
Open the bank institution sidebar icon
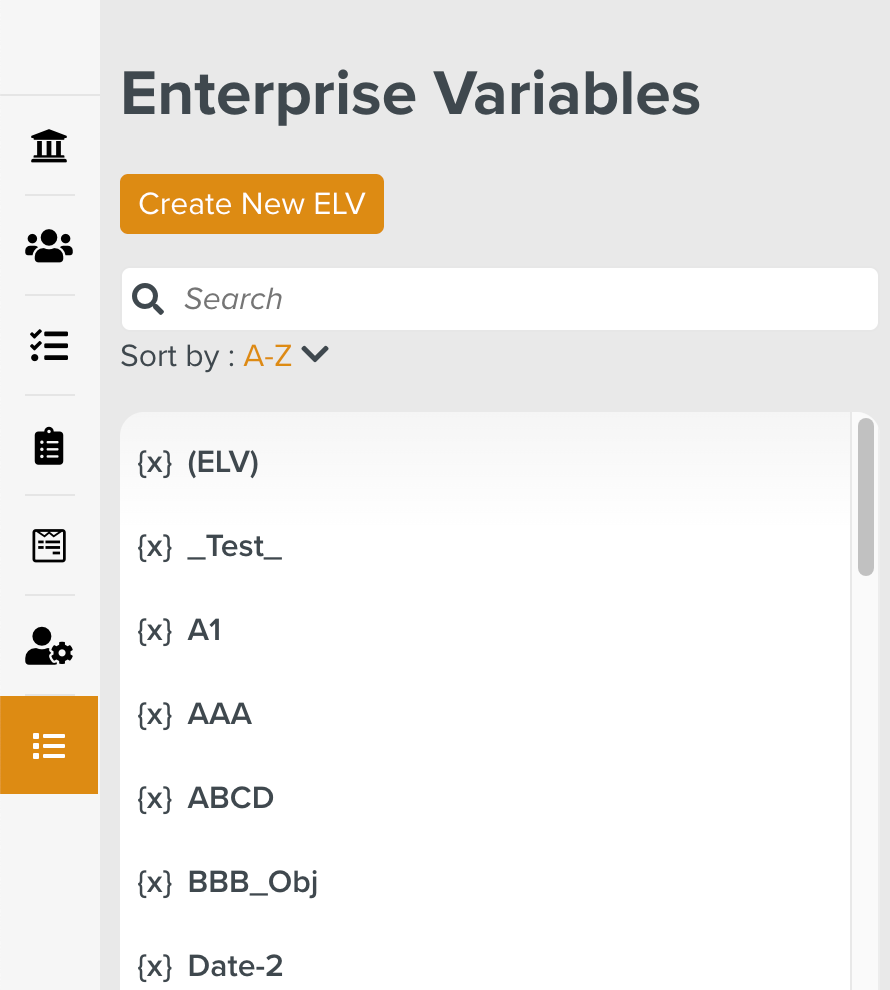49,146
